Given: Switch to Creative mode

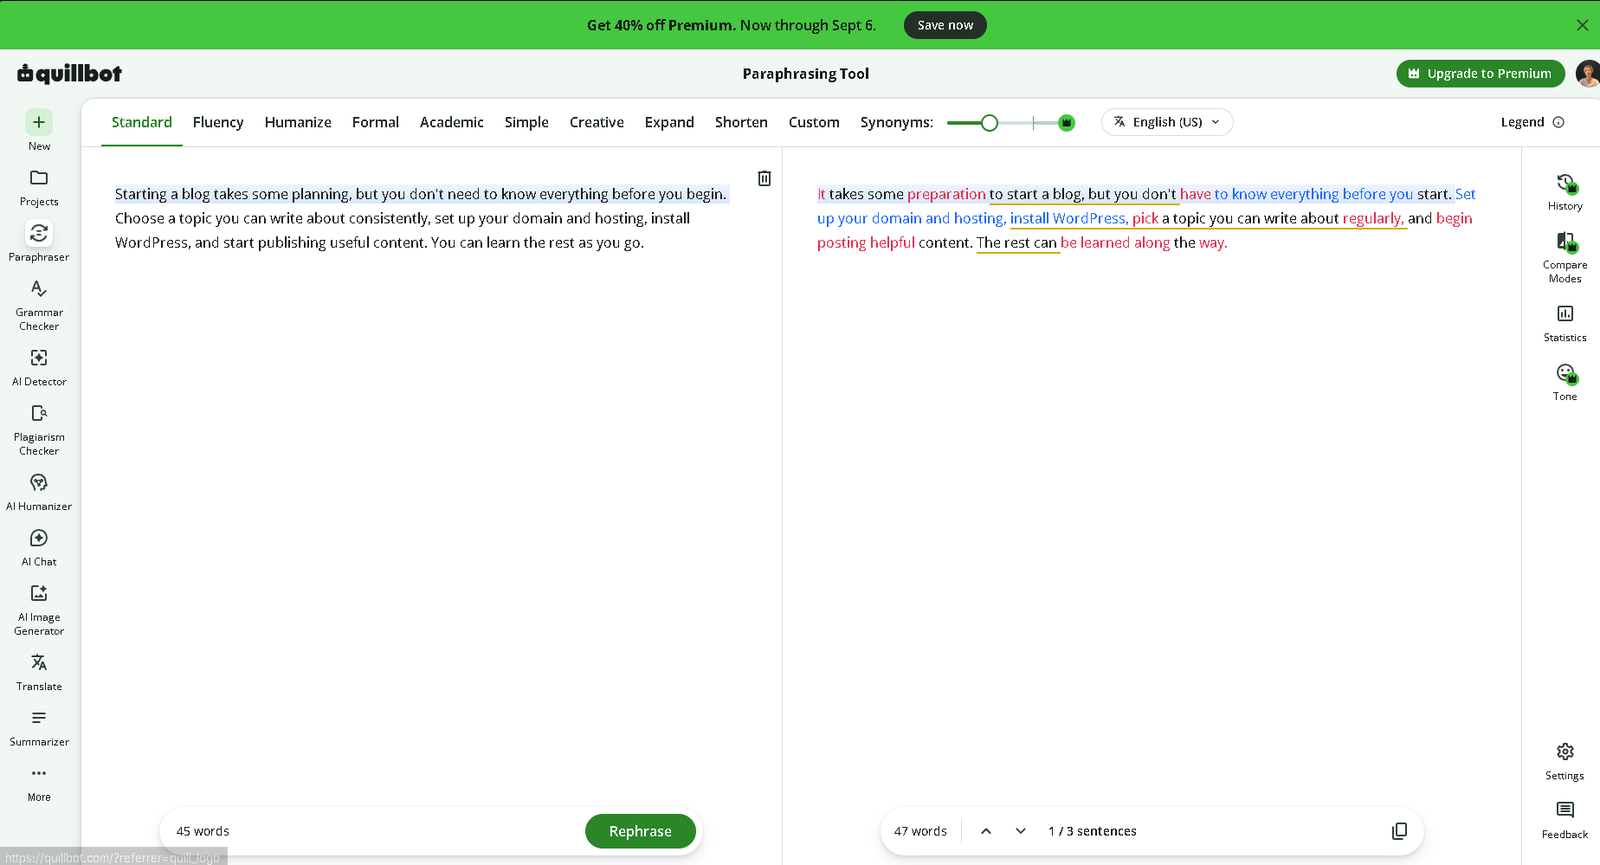Looking at the screenshot, I should 597,122.
